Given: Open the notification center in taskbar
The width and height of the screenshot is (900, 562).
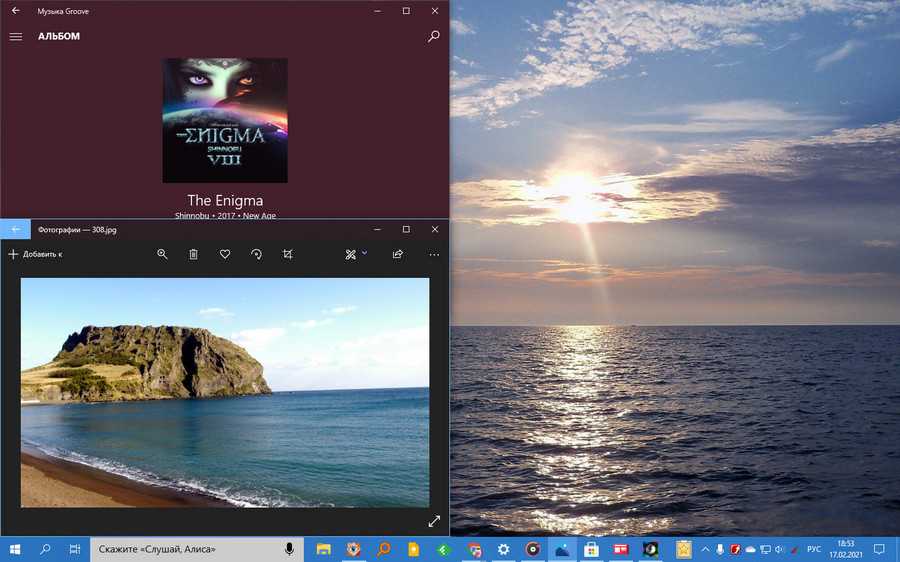Looking at the screenshot, I should [x=879, y=549].
